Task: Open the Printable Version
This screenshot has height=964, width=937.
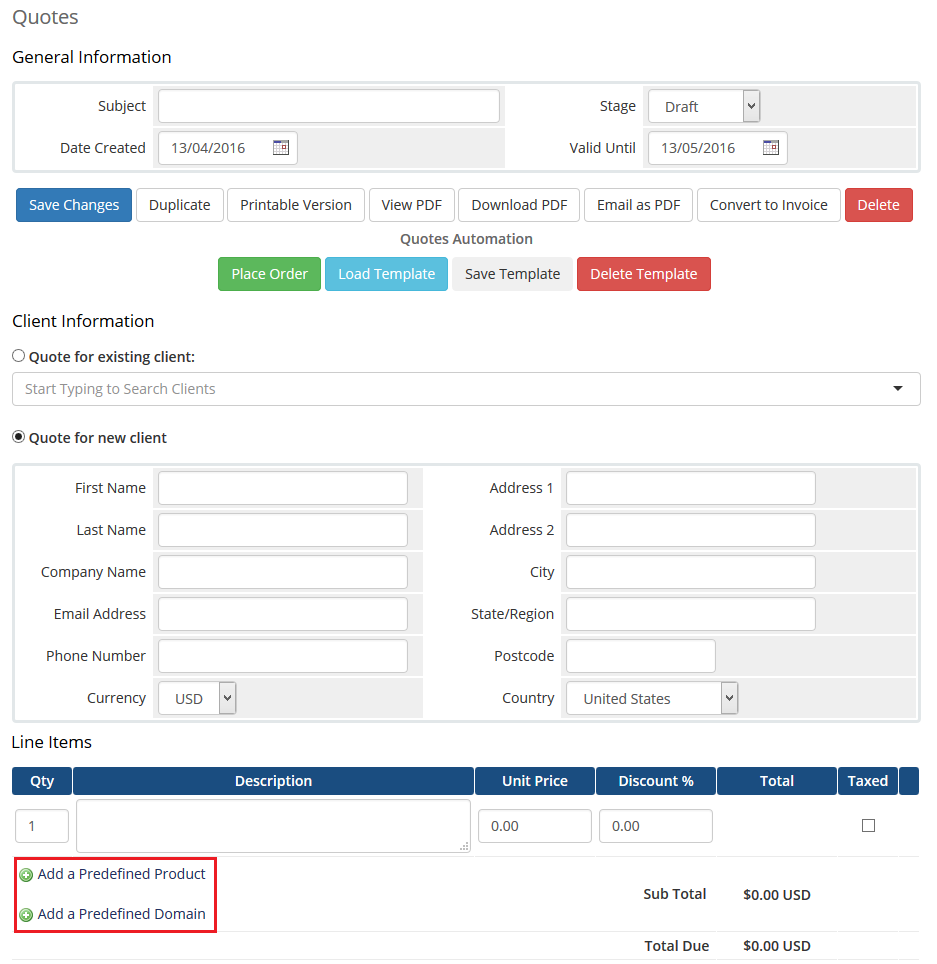Action: pos(296,205)
